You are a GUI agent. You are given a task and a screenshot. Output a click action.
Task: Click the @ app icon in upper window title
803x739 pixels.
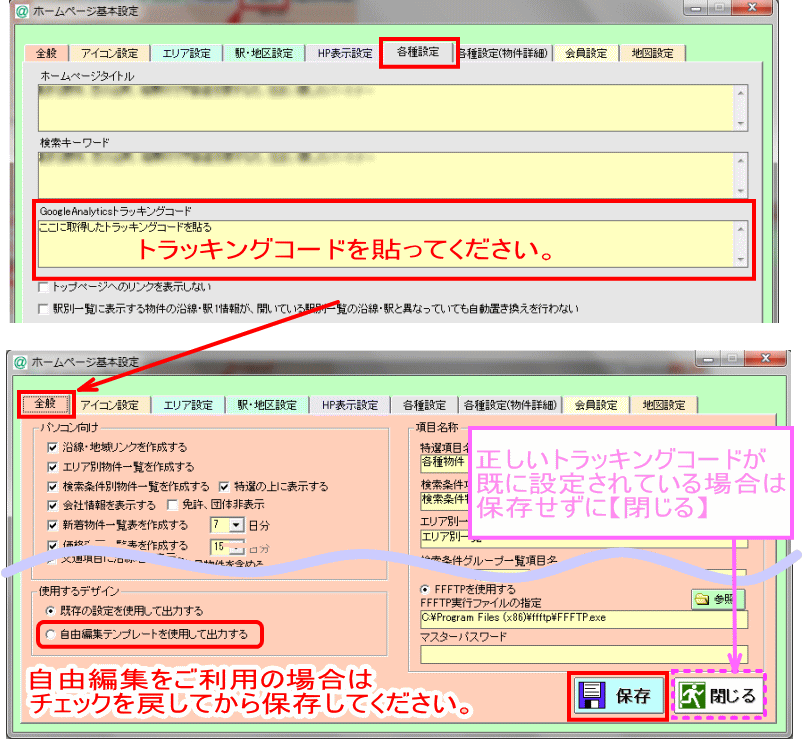coord(22,11)
